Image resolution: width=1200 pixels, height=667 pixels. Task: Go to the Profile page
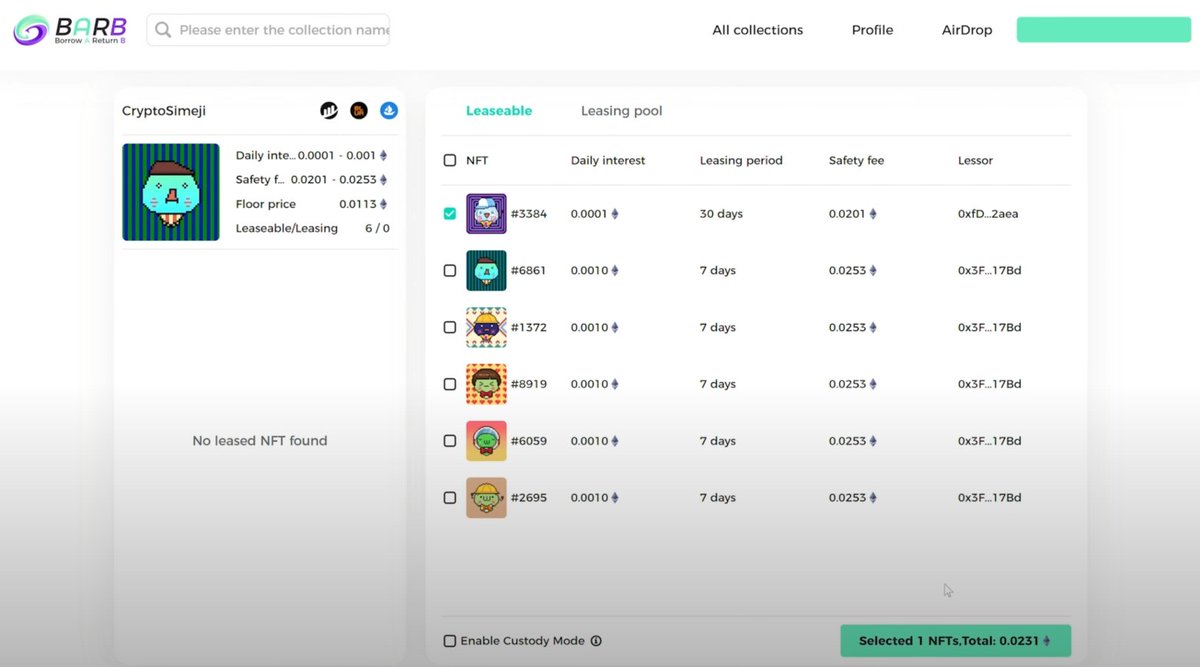tap(872, 30)
